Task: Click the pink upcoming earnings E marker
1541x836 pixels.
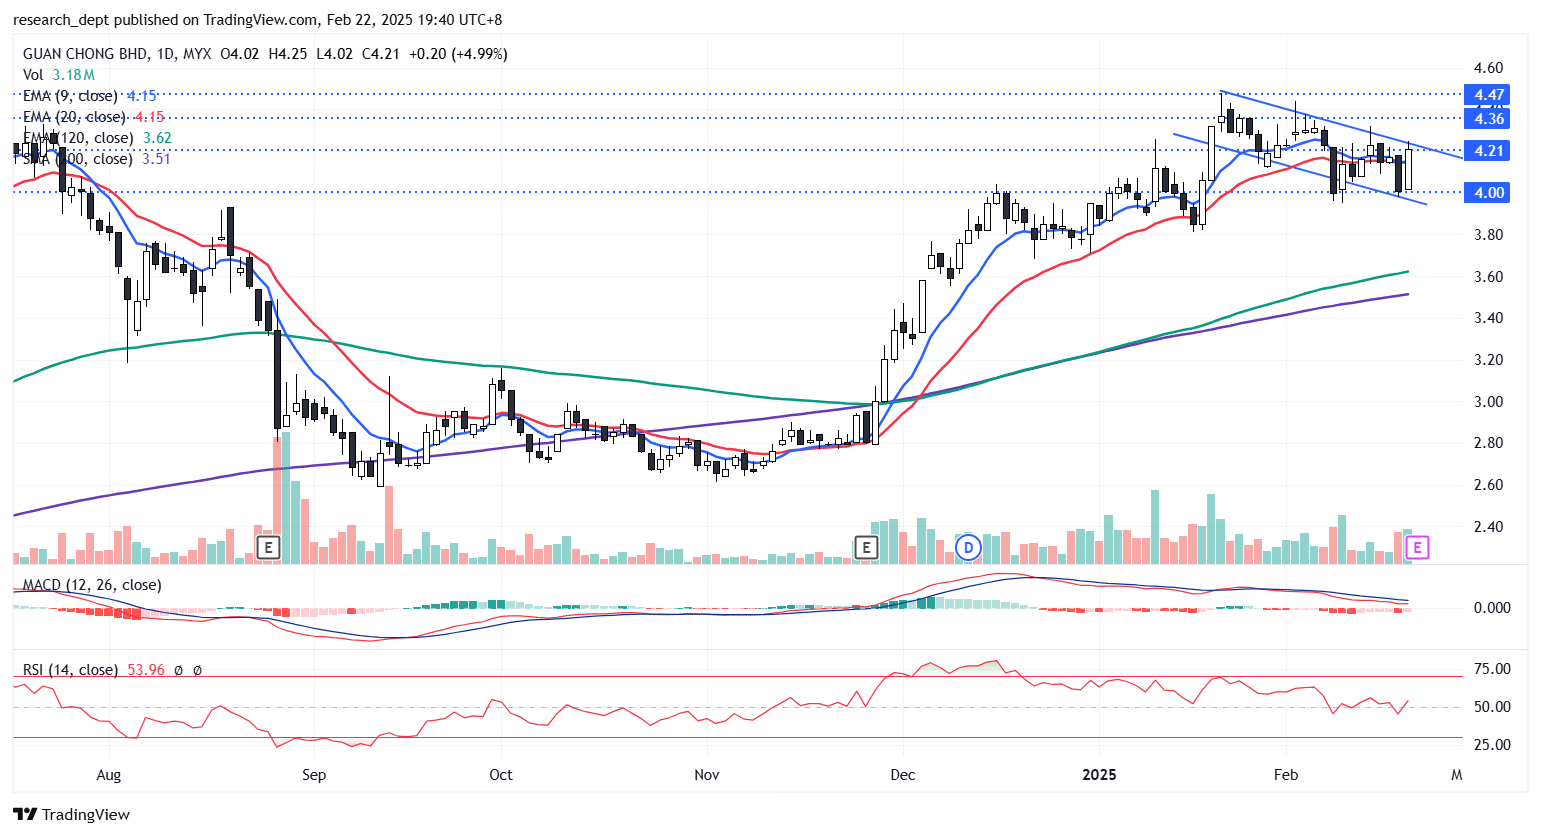Action: (1417, 547)
